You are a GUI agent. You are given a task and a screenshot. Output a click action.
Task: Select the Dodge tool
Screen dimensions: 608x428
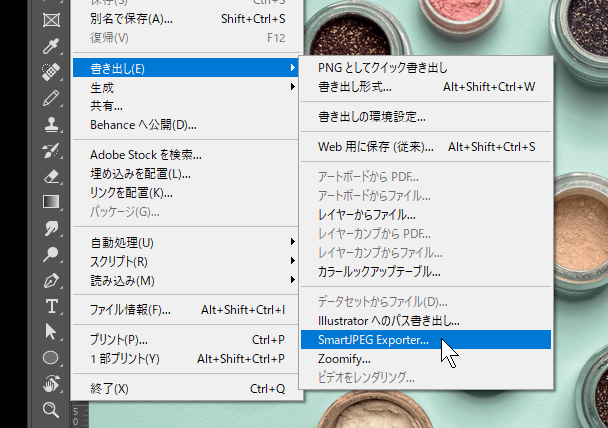pos(51,254)
